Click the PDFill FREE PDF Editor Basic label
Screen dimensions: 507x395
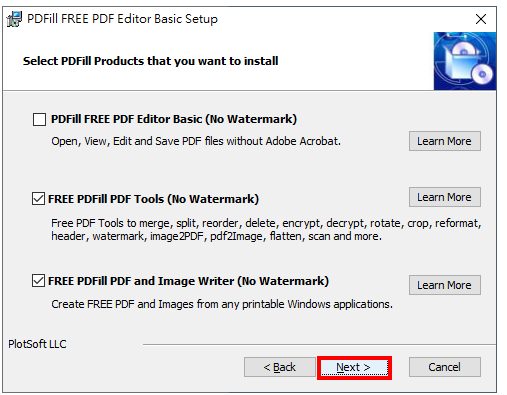(174, 119)
